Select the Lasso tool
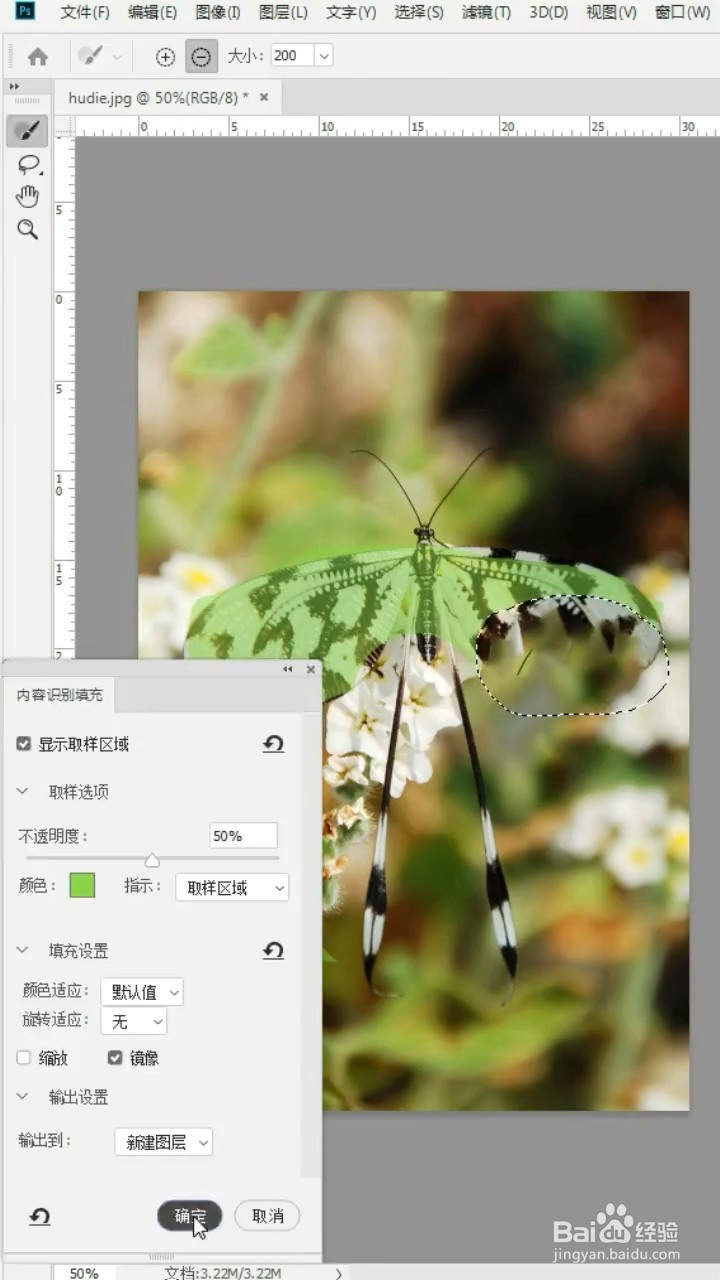 point(28,164)
